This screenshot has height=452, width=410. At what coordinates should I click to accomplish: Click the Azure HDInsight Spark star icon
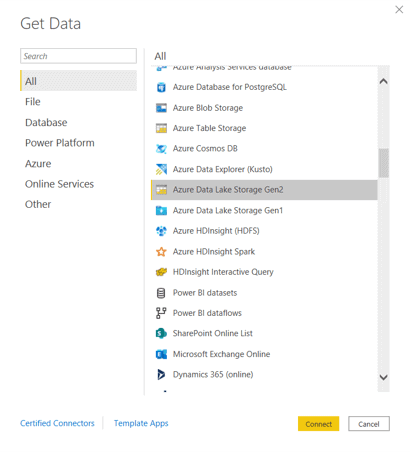[x=161, y=252]
